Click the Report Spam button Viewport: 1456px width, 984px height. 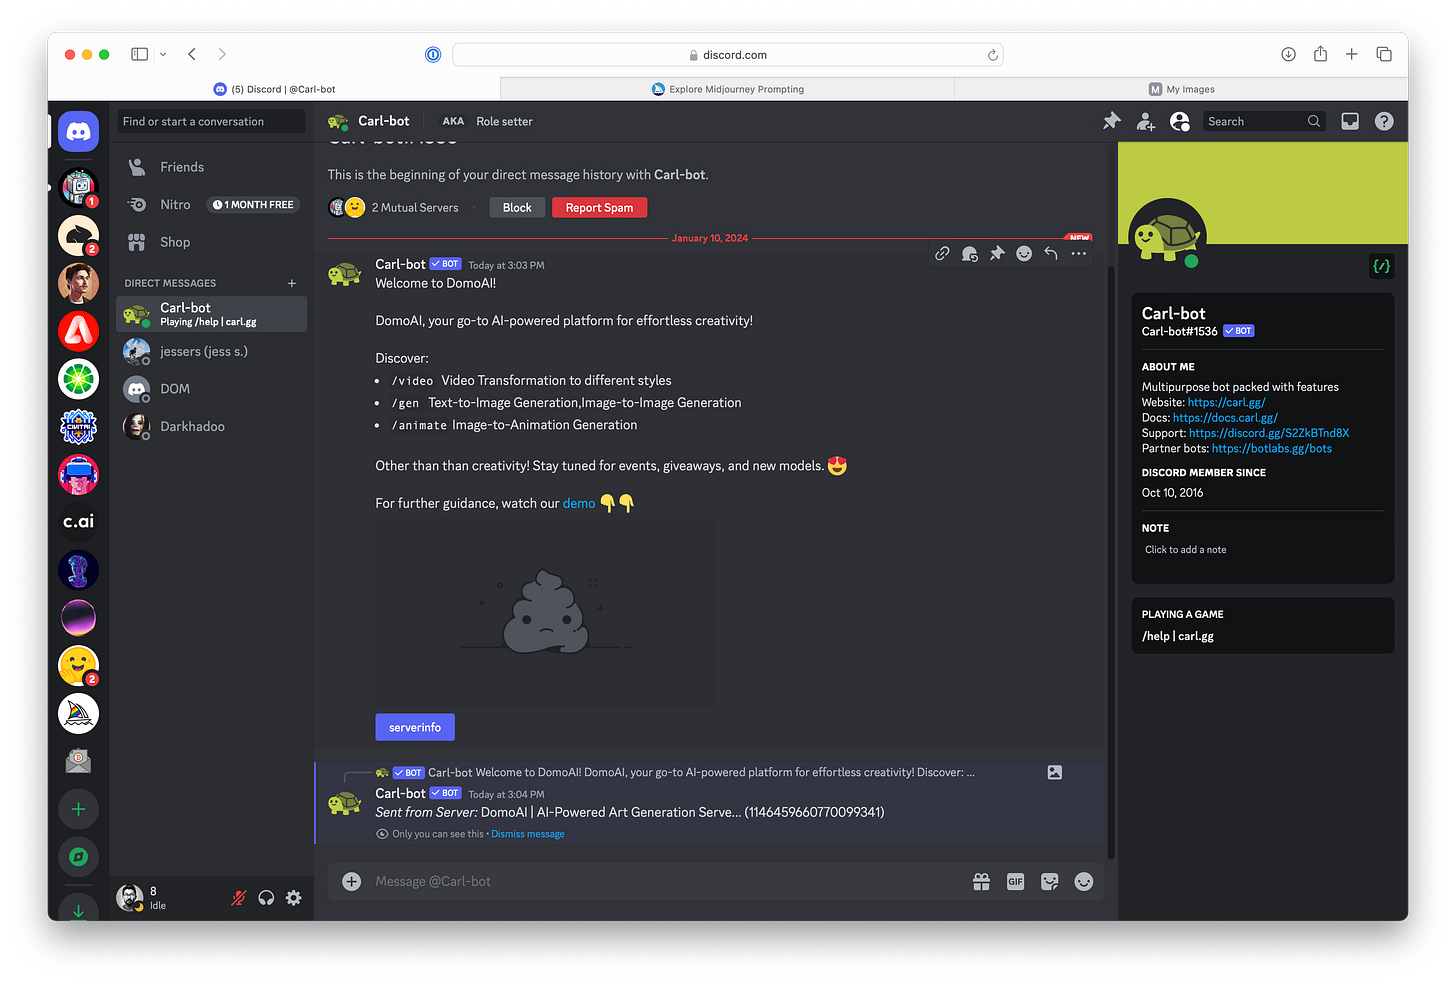(x=599, y=208)
